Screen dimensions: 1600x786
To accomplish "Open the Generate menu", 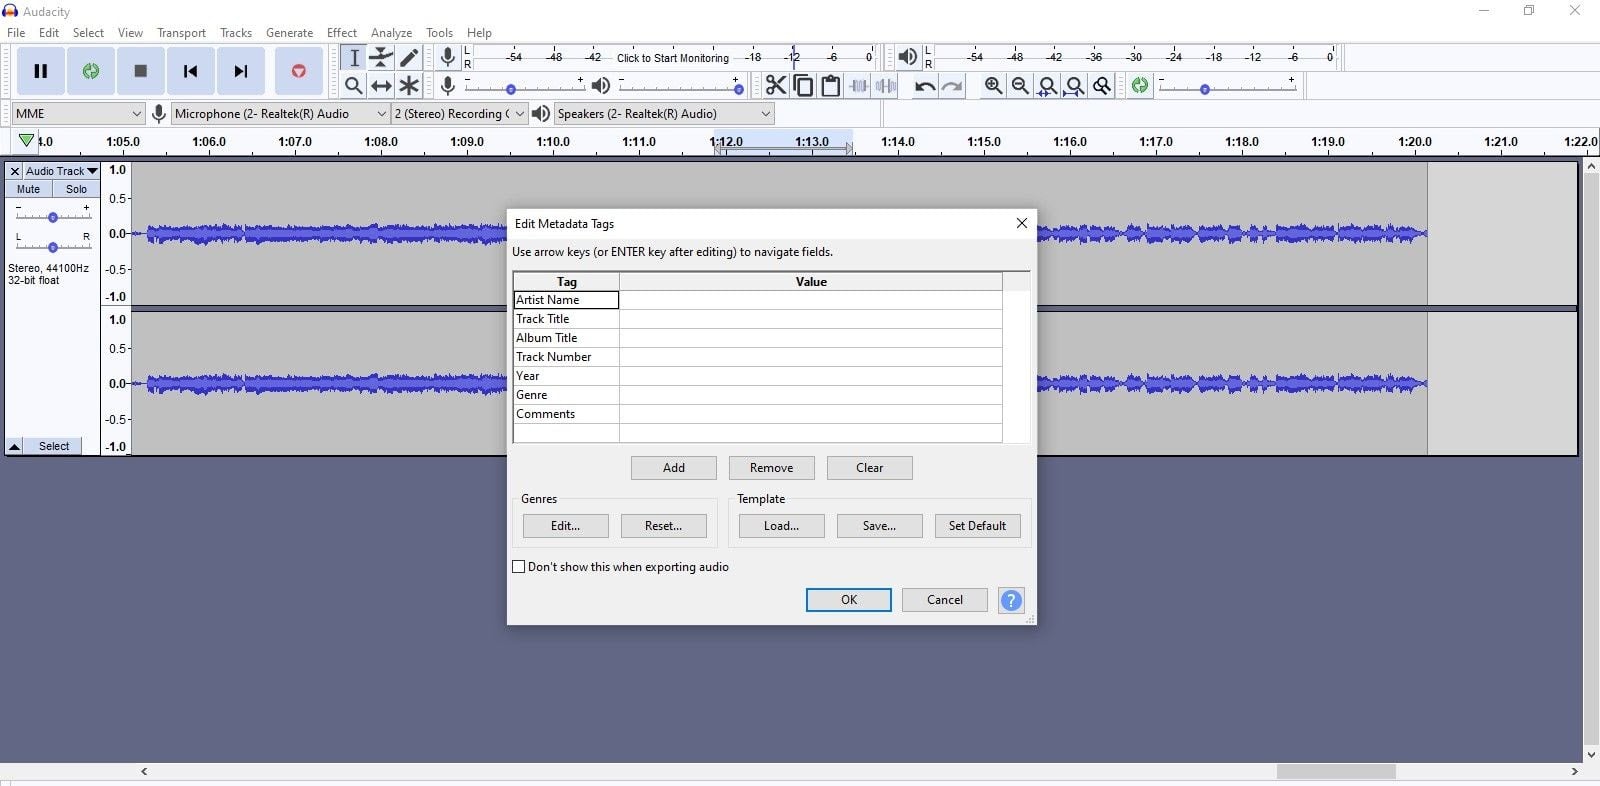I will click(289, 33).
